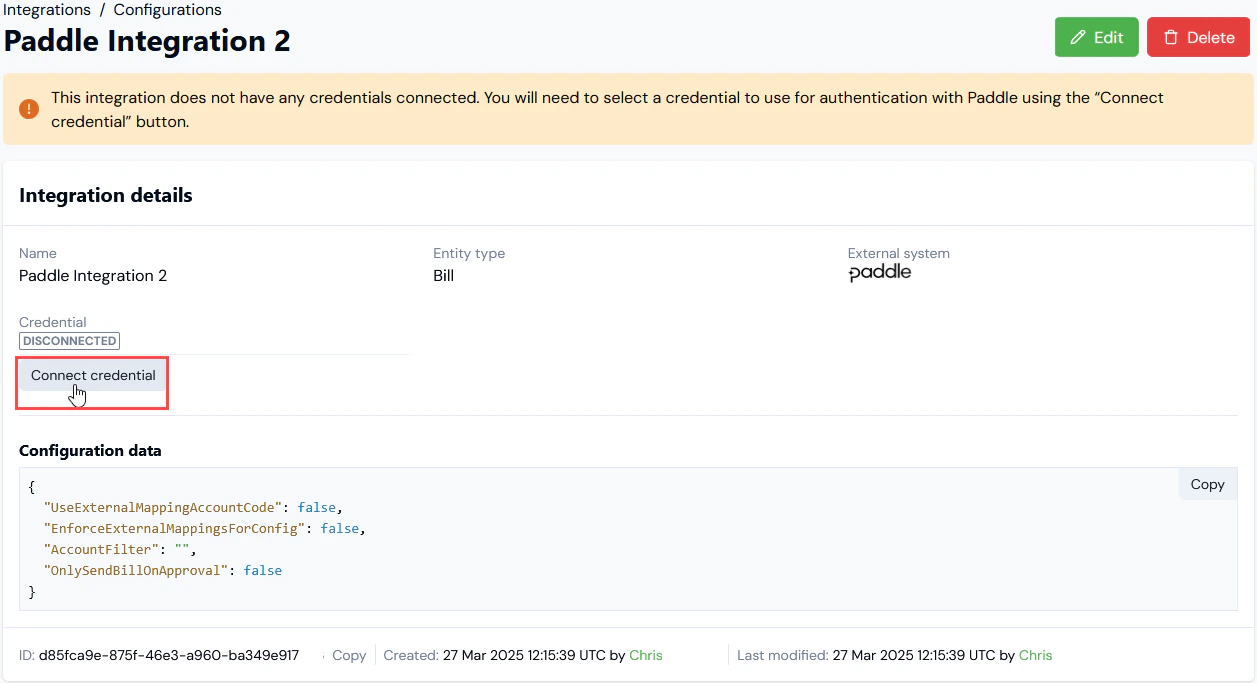
Task: Click the Paddle logo under External system
Action: point(879,273)
